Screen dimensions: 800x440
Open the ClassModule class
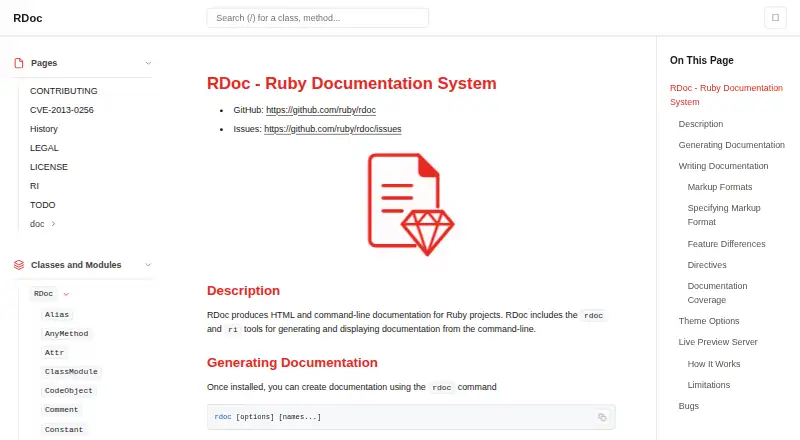coord(71,371)
